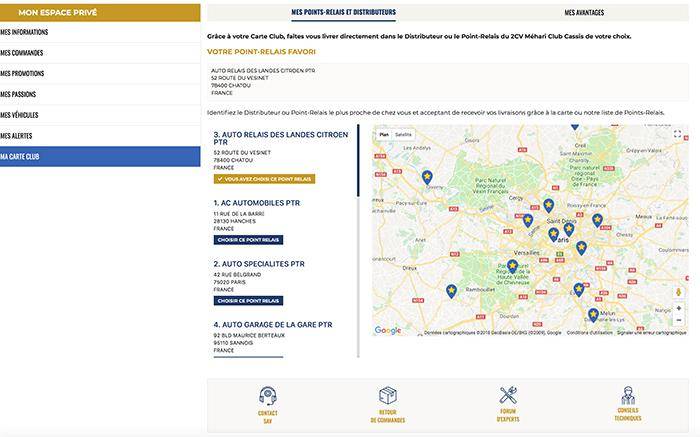Zoom out the map with minus button
700x437 pixels.
tap(679, 320)
